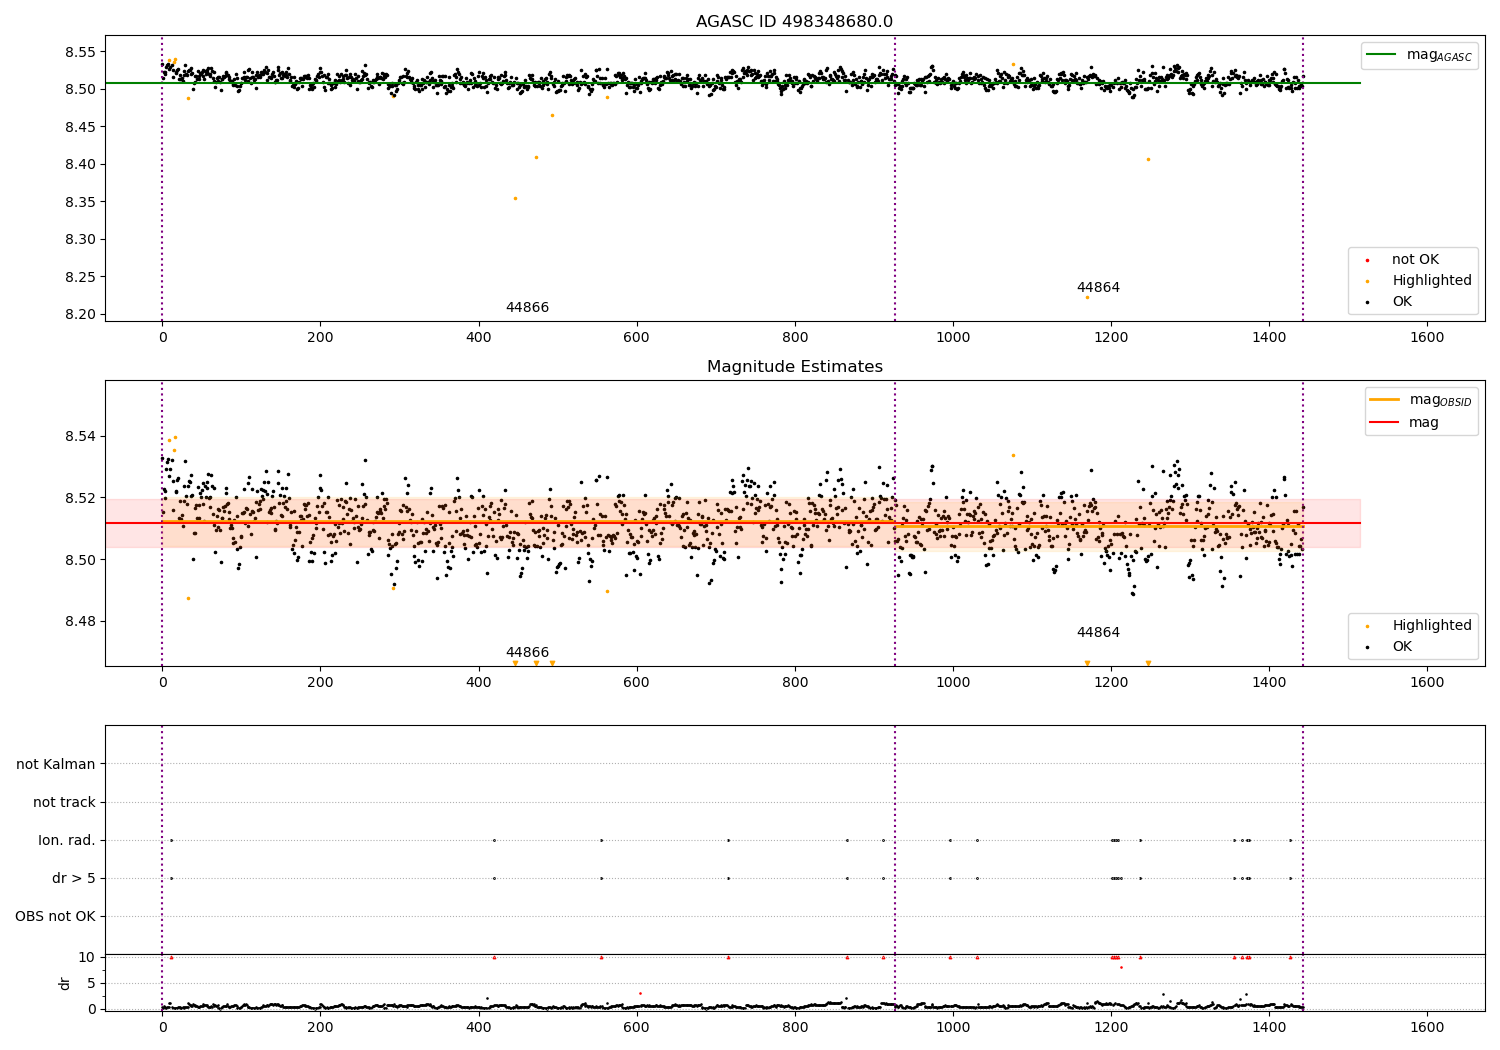Click the 'not Kalman' axis label
The image size is (1500, 1050).
56,765
